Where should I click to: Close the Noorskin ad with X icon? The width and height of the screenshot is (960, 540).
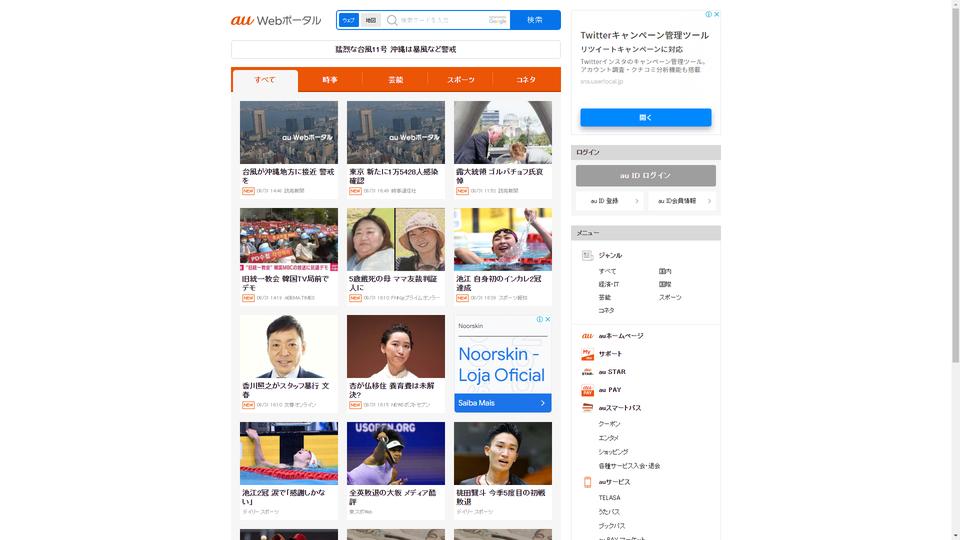547,319
